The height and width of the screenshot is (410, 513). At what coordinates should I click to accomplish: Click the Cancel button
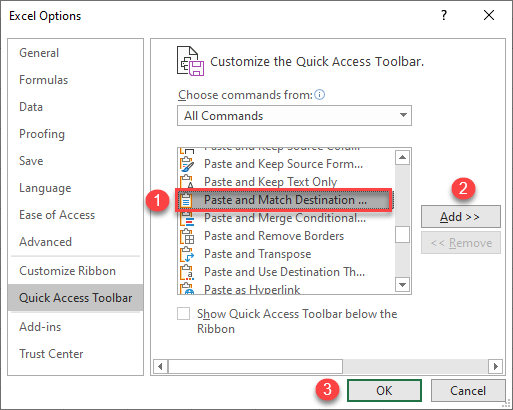[468, 390]
